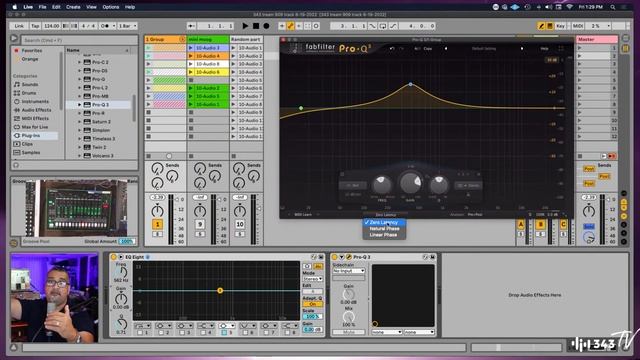Click the Pro-Q 3 Q knob
This screenshot has height=360, width=640.
coord(439,185)
